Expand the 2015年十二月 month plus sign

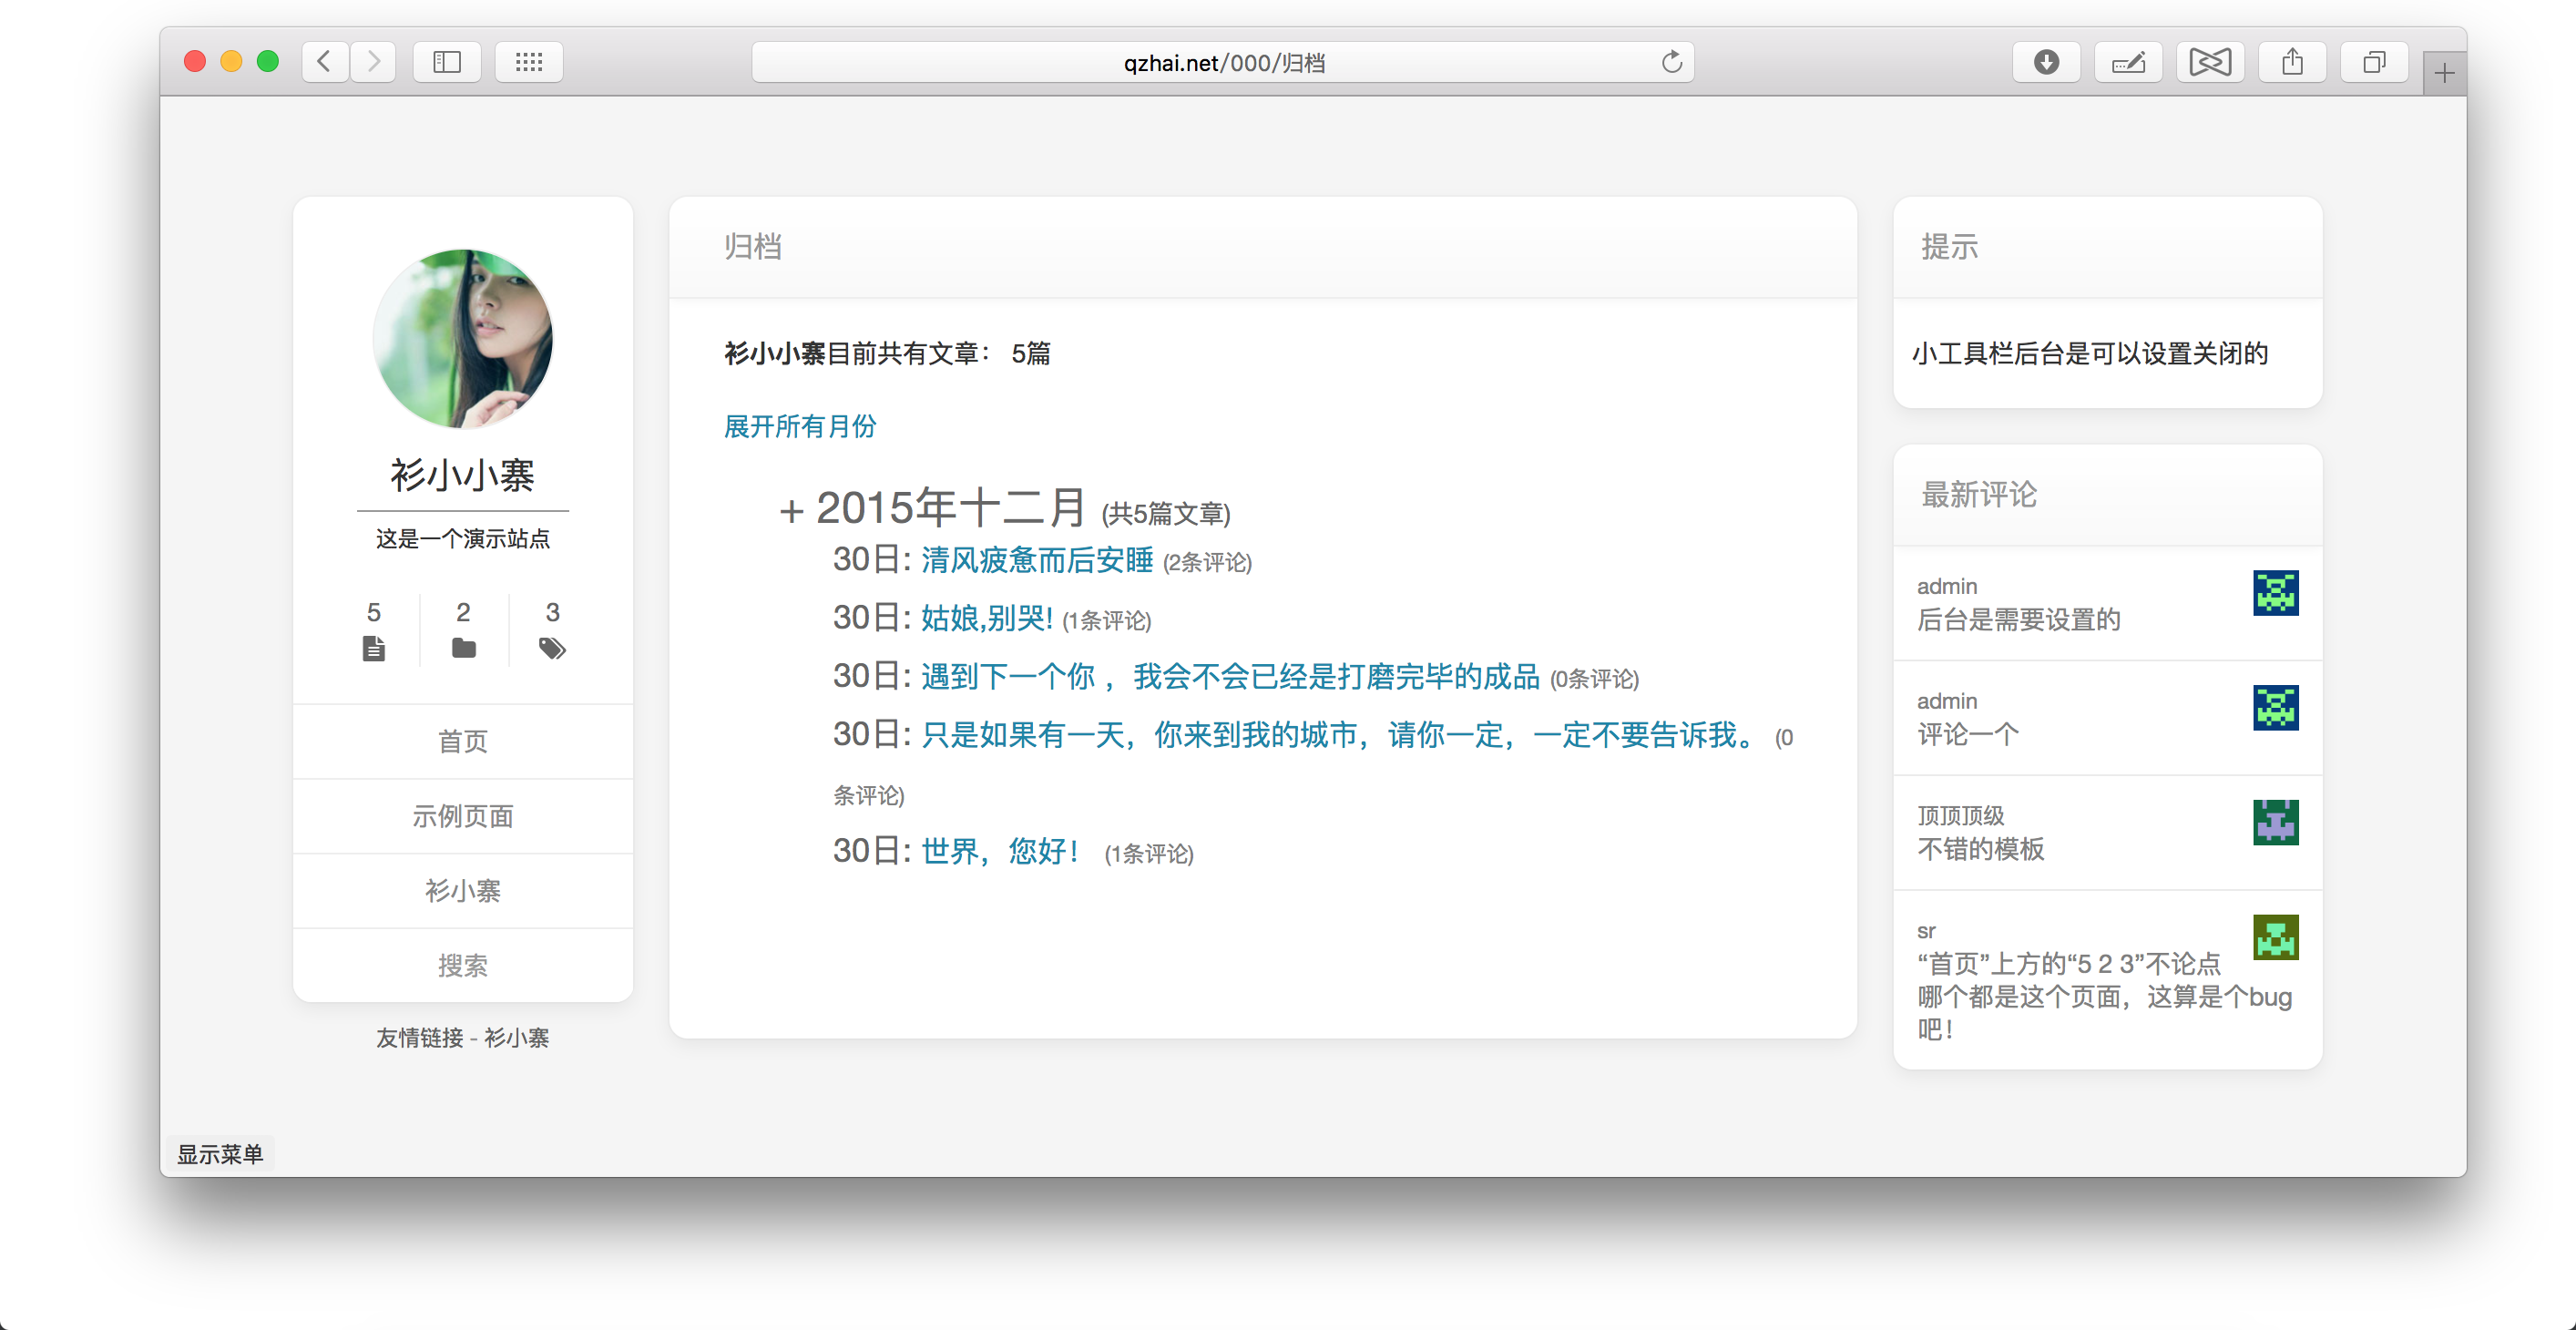point(791,511)
